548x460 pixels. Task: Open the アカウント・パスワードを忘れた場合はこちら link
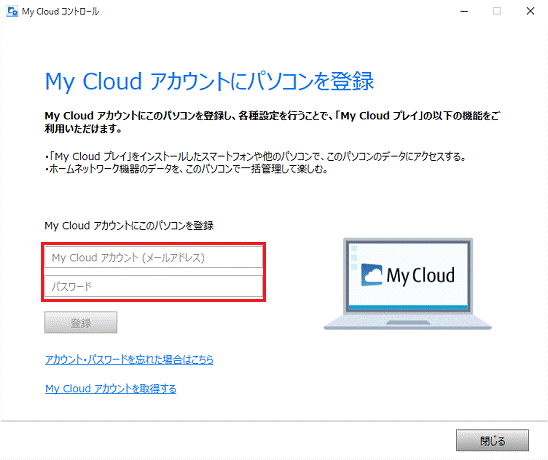coord(129,359)
